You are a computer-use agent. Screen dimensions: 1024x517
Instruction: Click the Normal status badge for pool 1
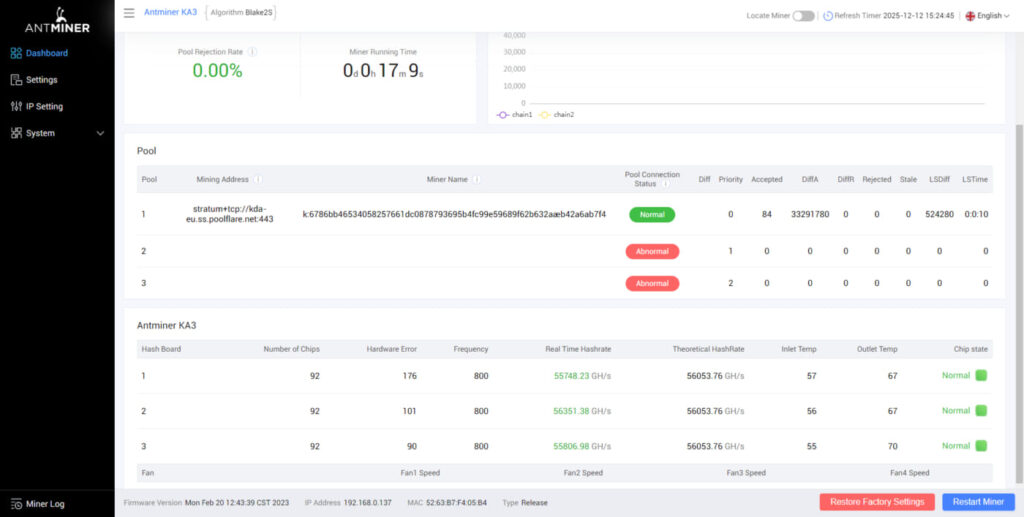(652, 215)
